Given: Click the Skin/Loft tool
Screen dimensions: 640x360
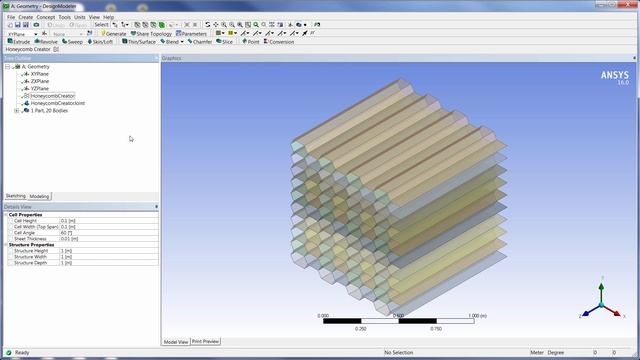Looking at the screenshot, I should (x=100, y=42).
